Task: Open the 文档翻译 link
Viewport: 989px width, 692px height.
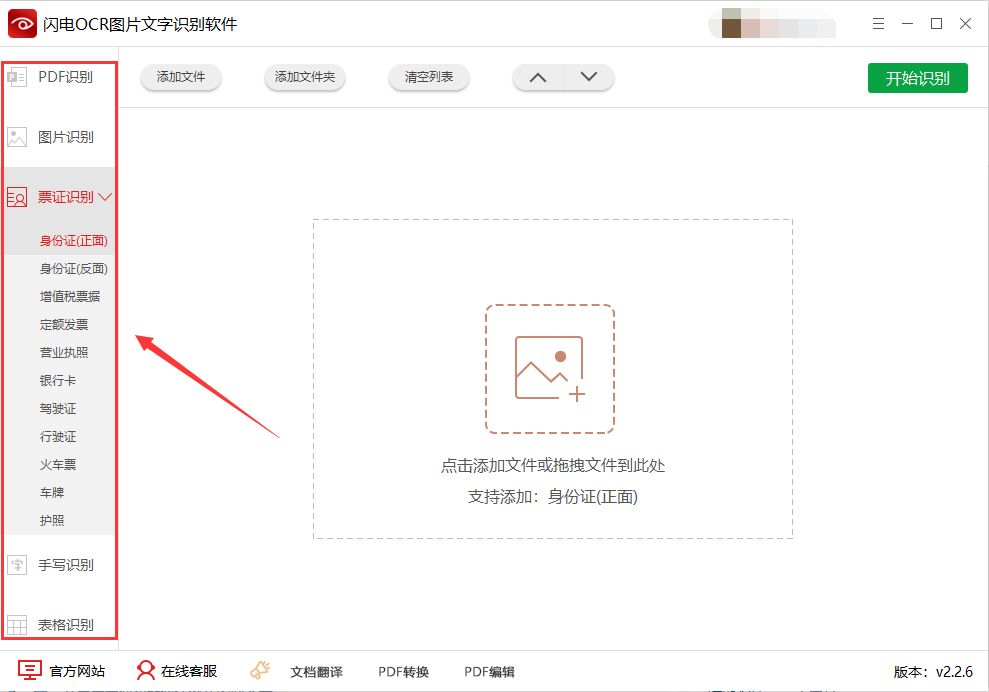Action: (317, 672)
